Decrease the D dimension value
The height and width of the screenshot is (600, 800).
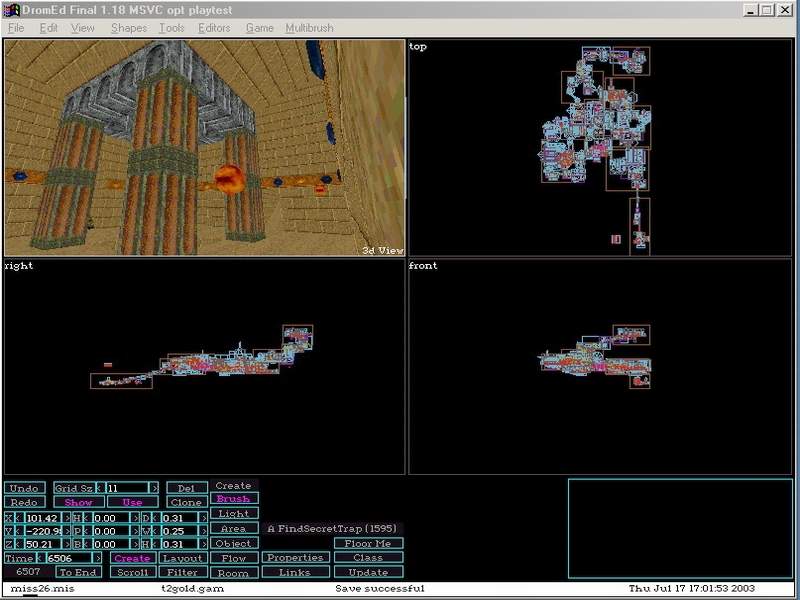point(155,518)
